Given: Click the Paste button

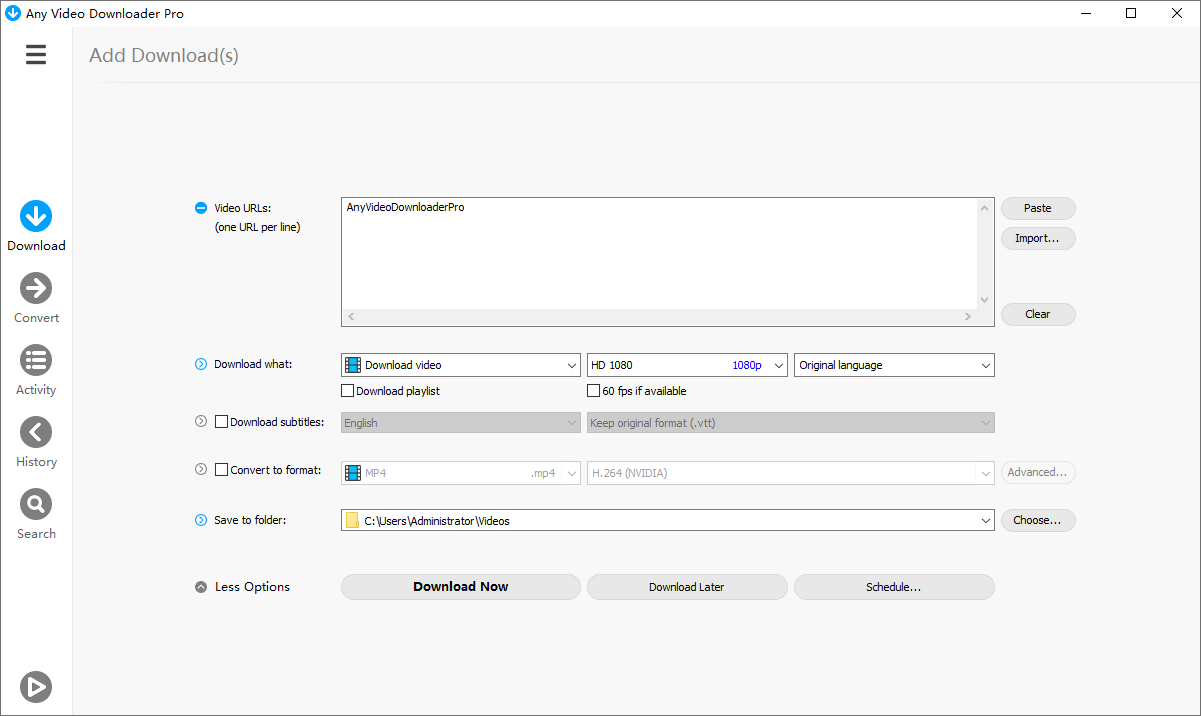Looking at the screenshot, I should pos(1038,208).
